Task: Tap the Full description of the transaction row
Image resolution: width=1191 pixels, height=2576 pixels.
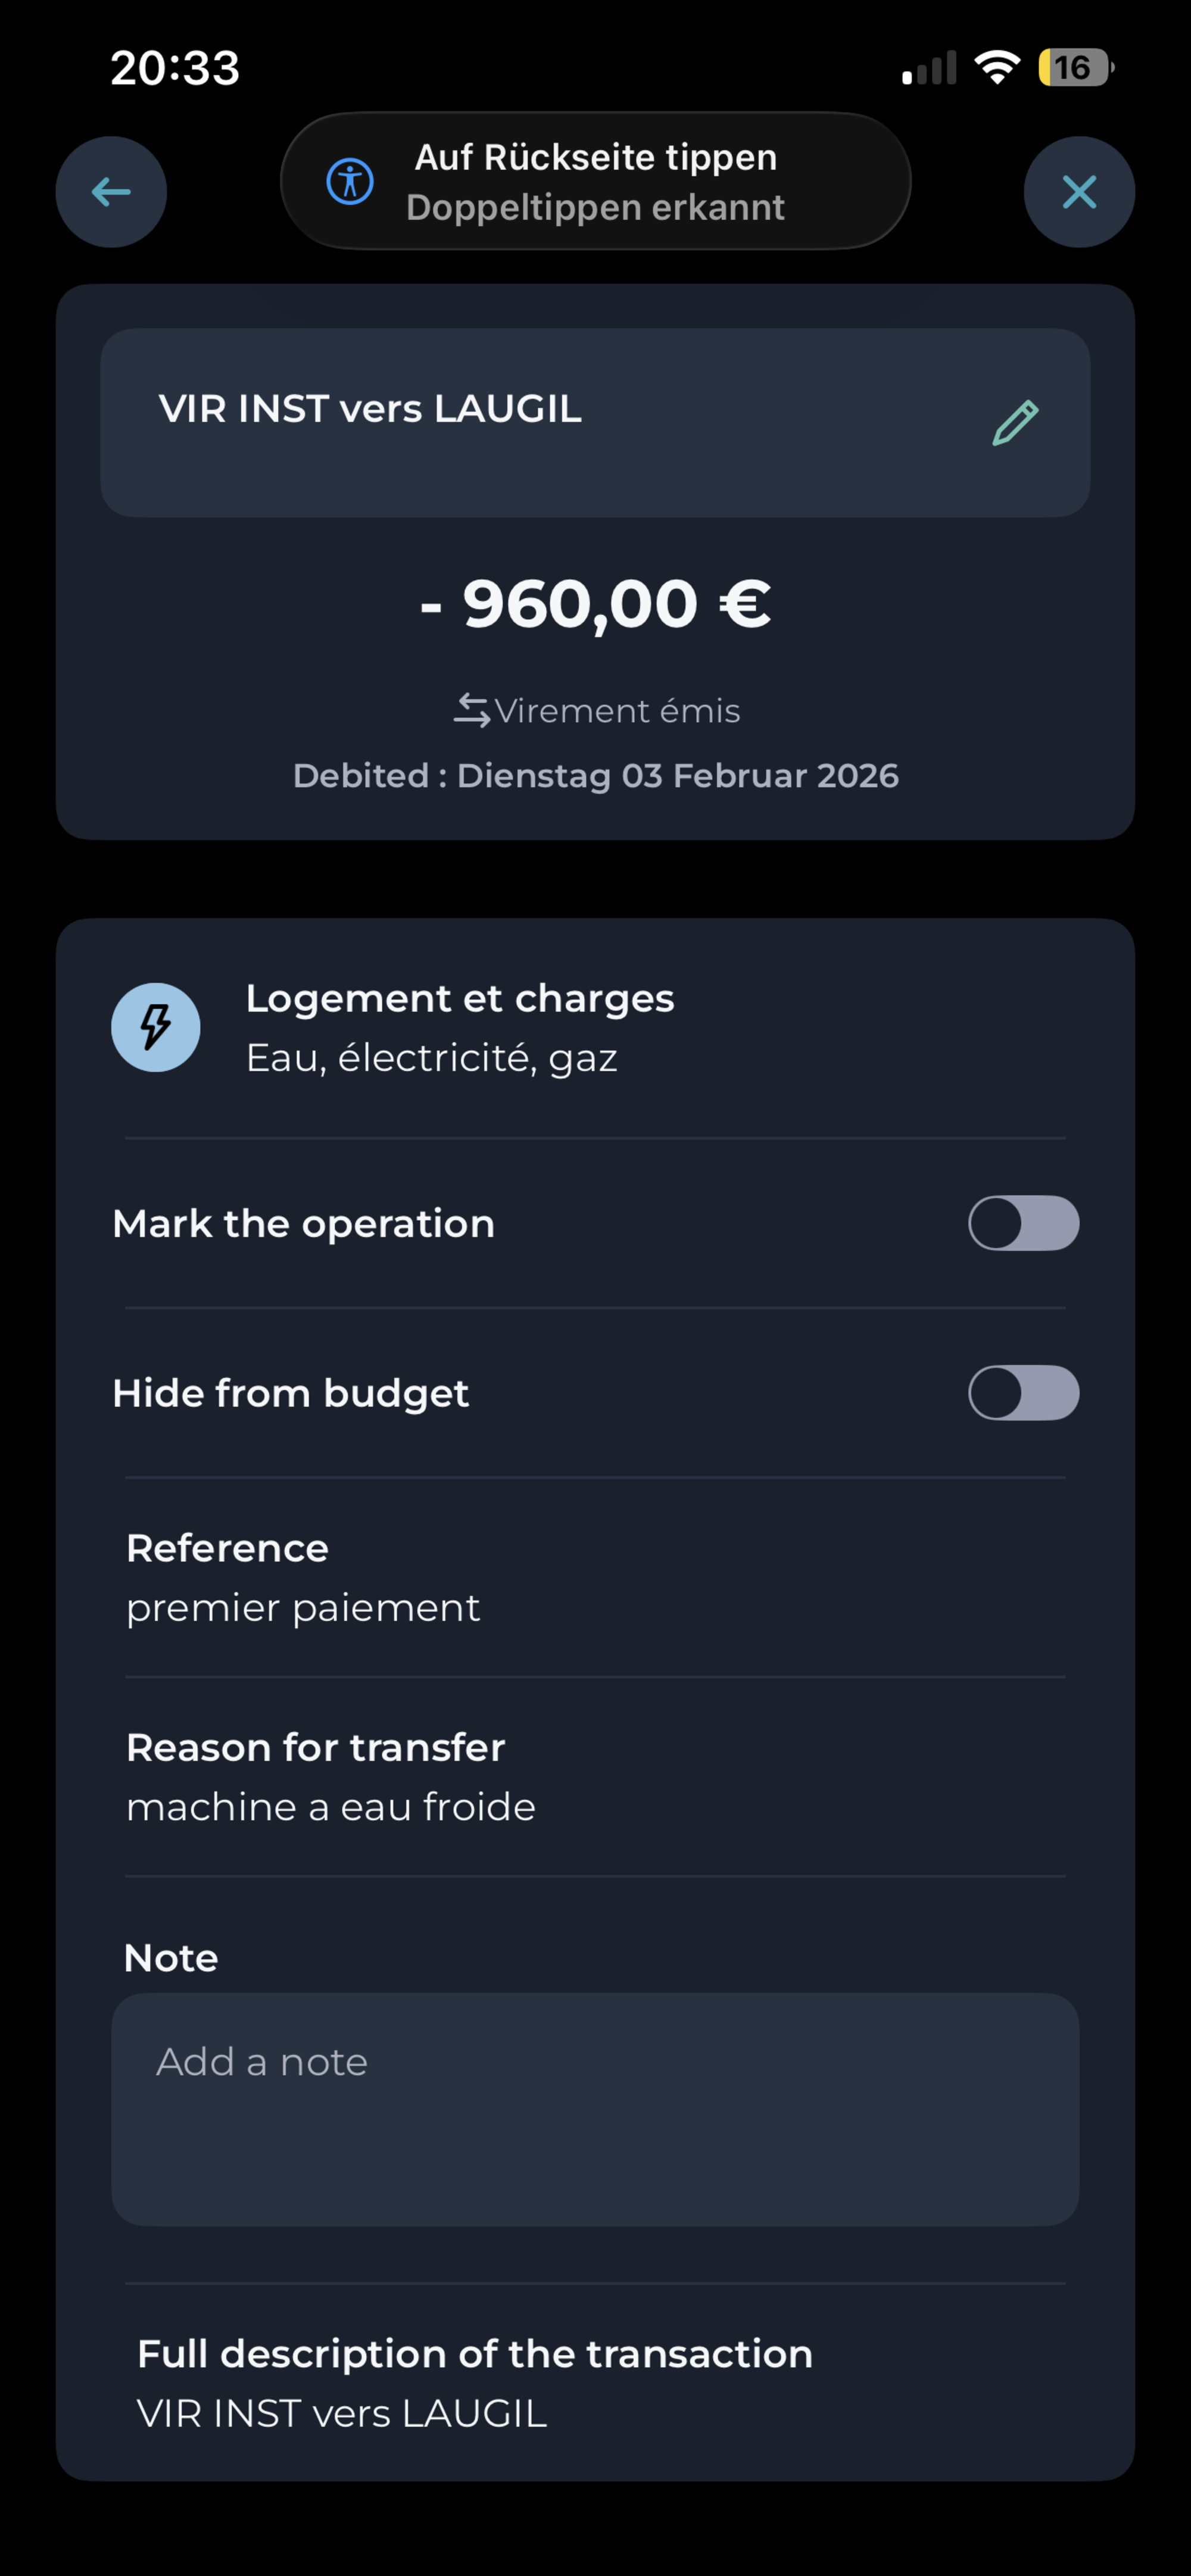Action: (595, 2383)
